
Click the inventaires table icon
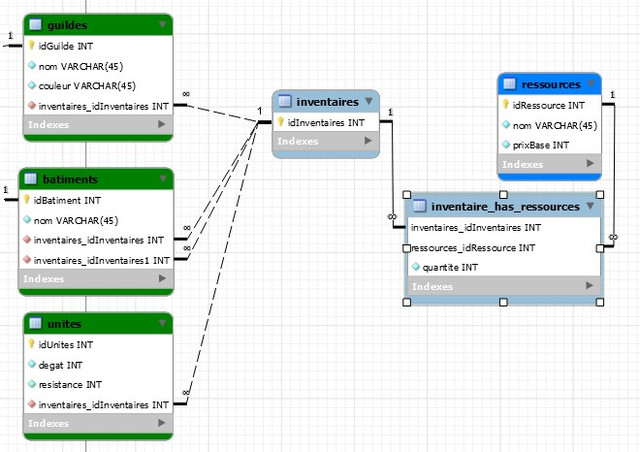click(284, 101)
